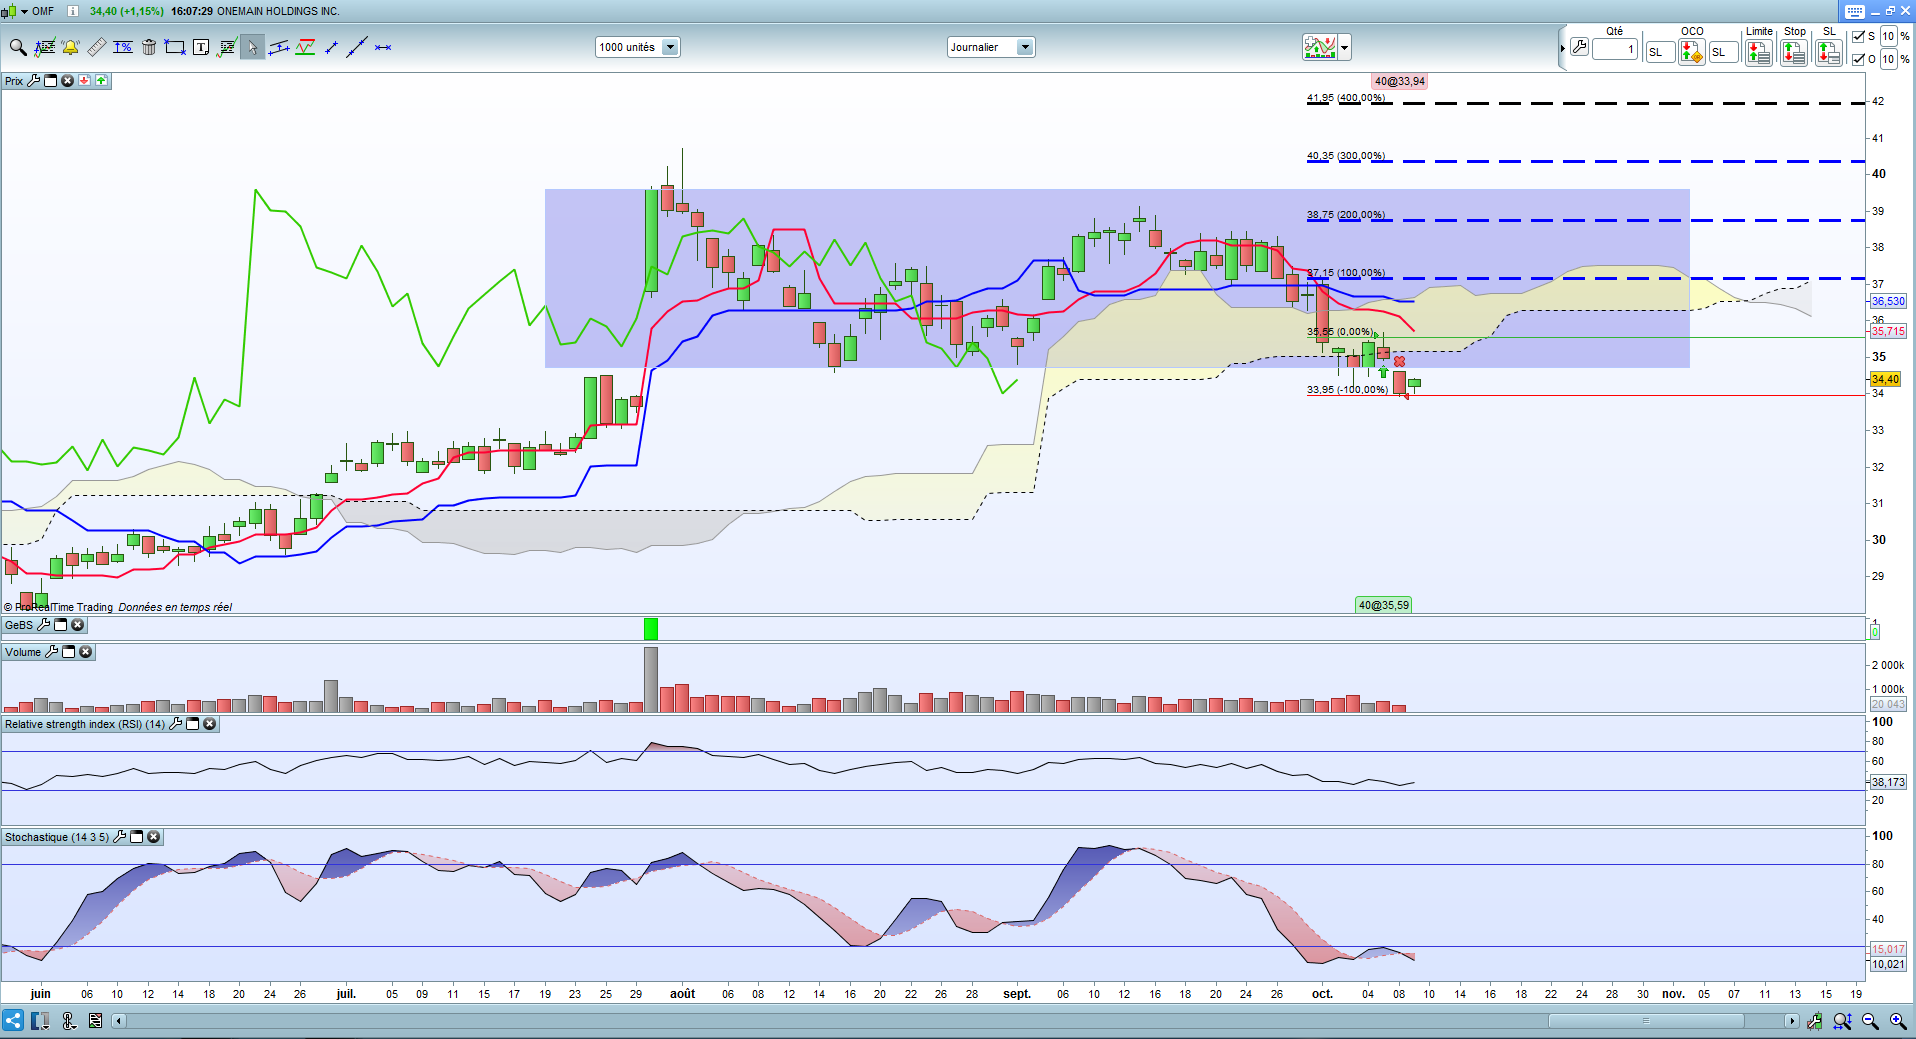Open Prix panel wrench settings
1916x1039 pixels.
point(33,81)
